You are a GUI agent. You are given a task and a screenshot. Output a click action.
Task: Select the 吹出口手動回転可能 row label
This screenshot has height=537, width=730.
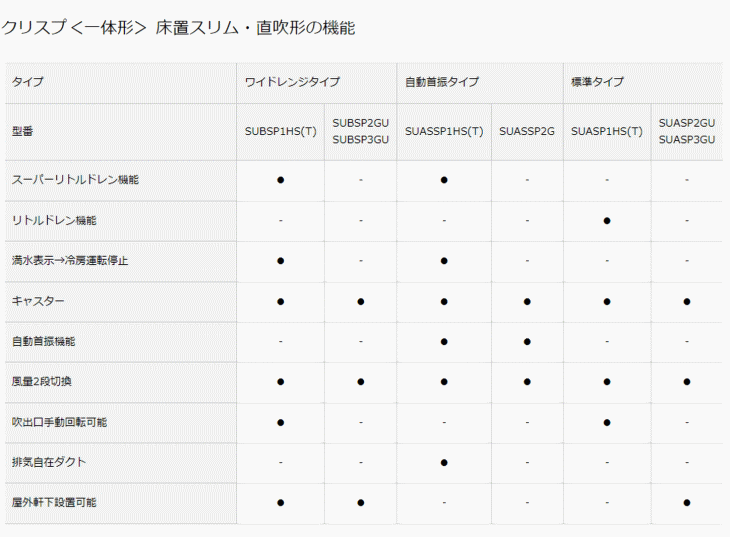[59, 422]
